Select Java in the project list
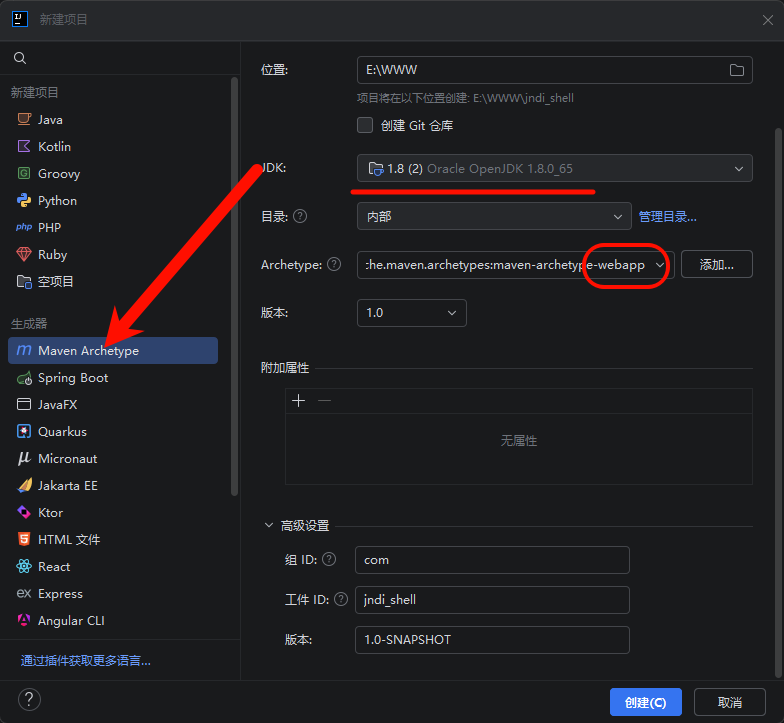 click(x=113, y=119)
